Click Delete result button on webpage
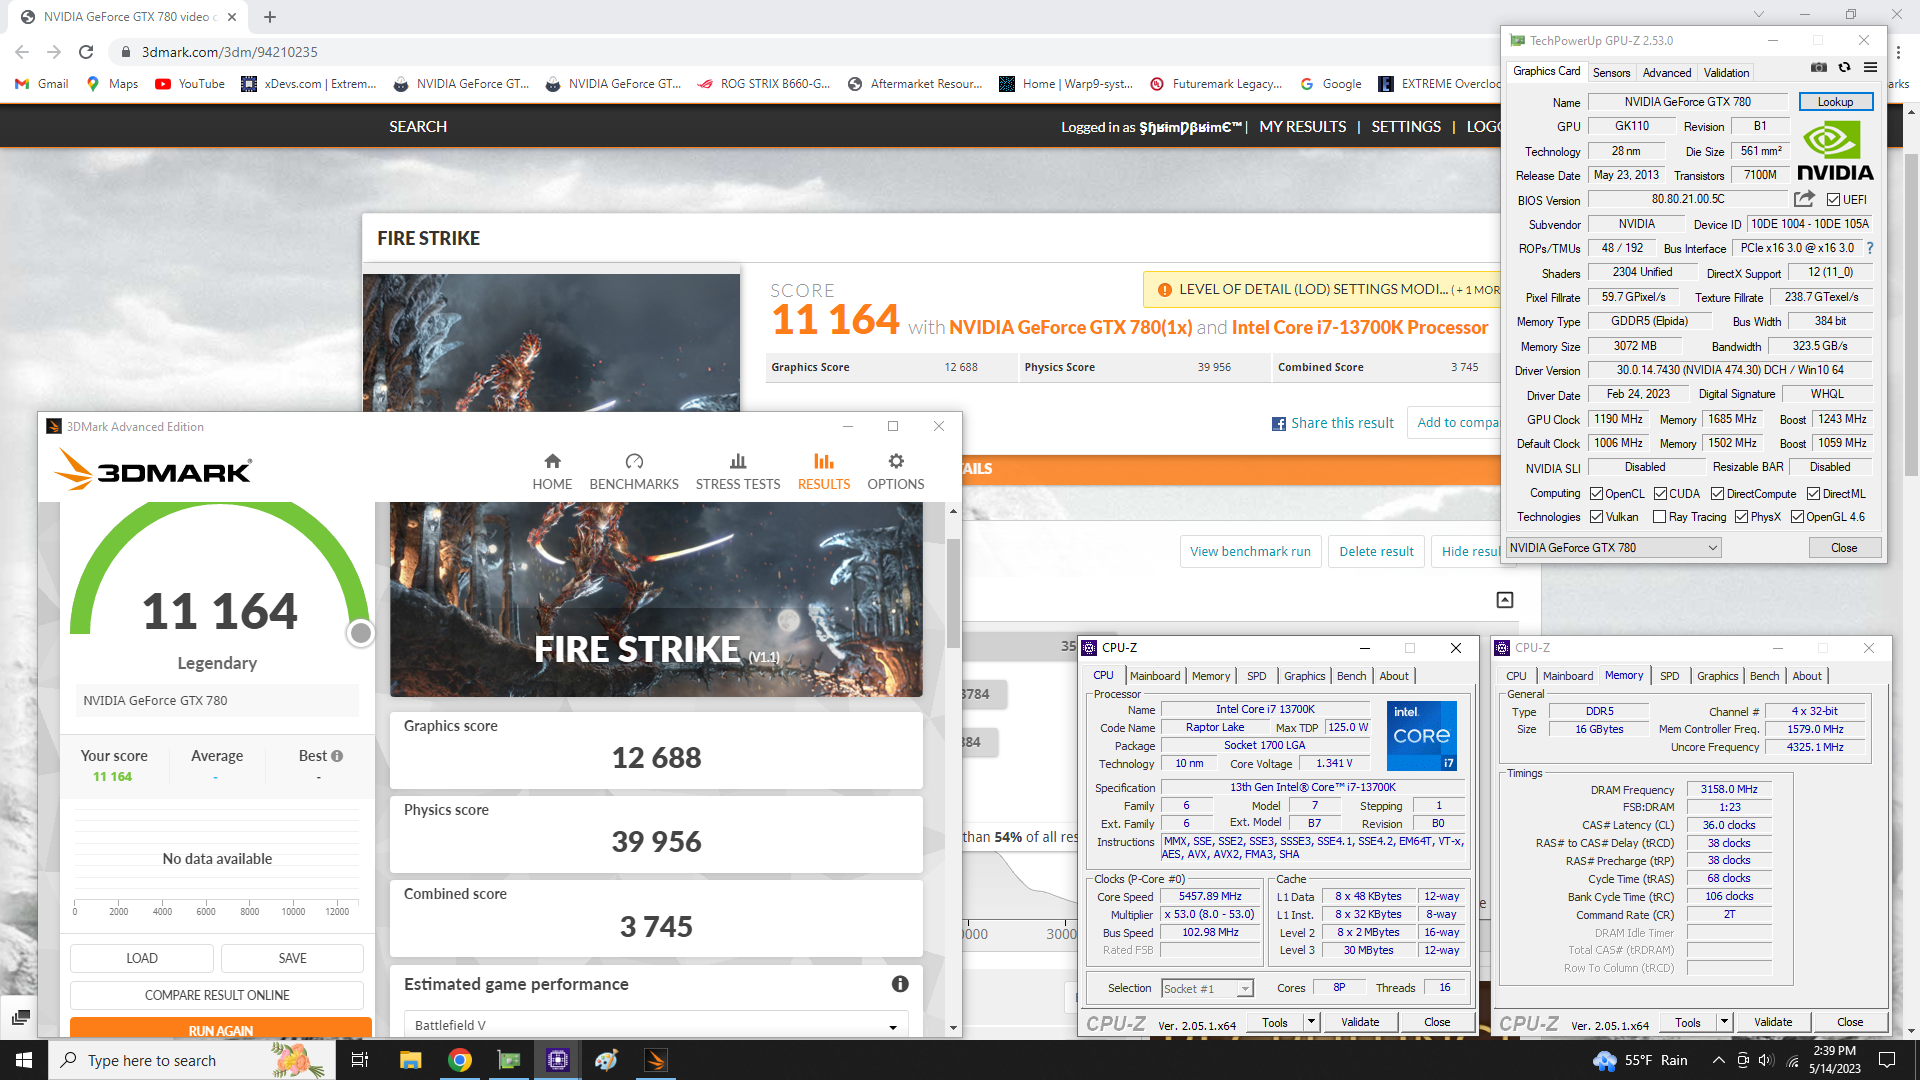The image size is (1920, 1080). pos(1376,552)
